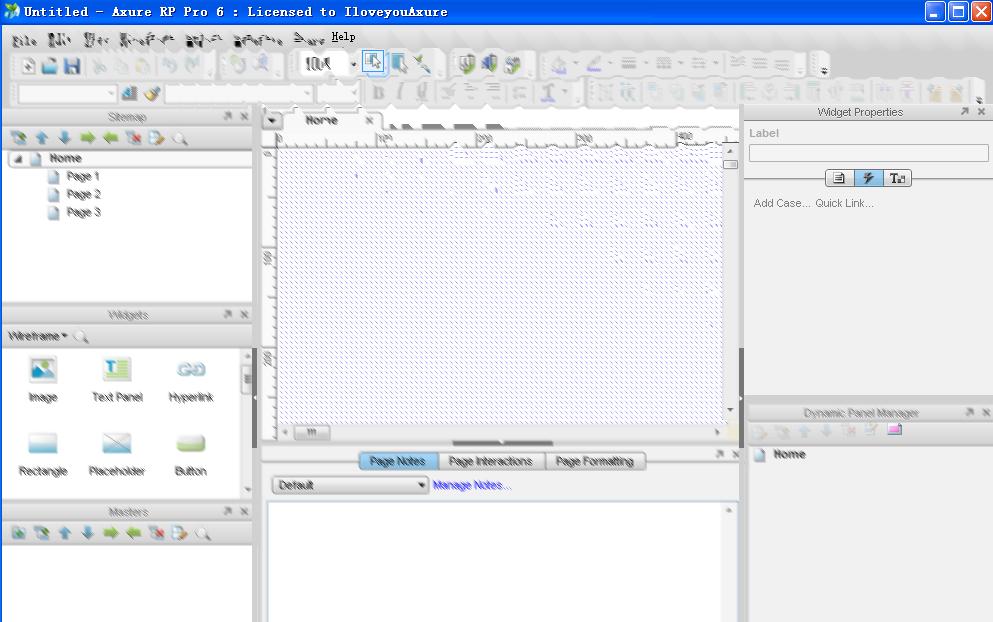Indent page with green right arrow in Sitemap
The image size is (993, 622).
point(87,138)
